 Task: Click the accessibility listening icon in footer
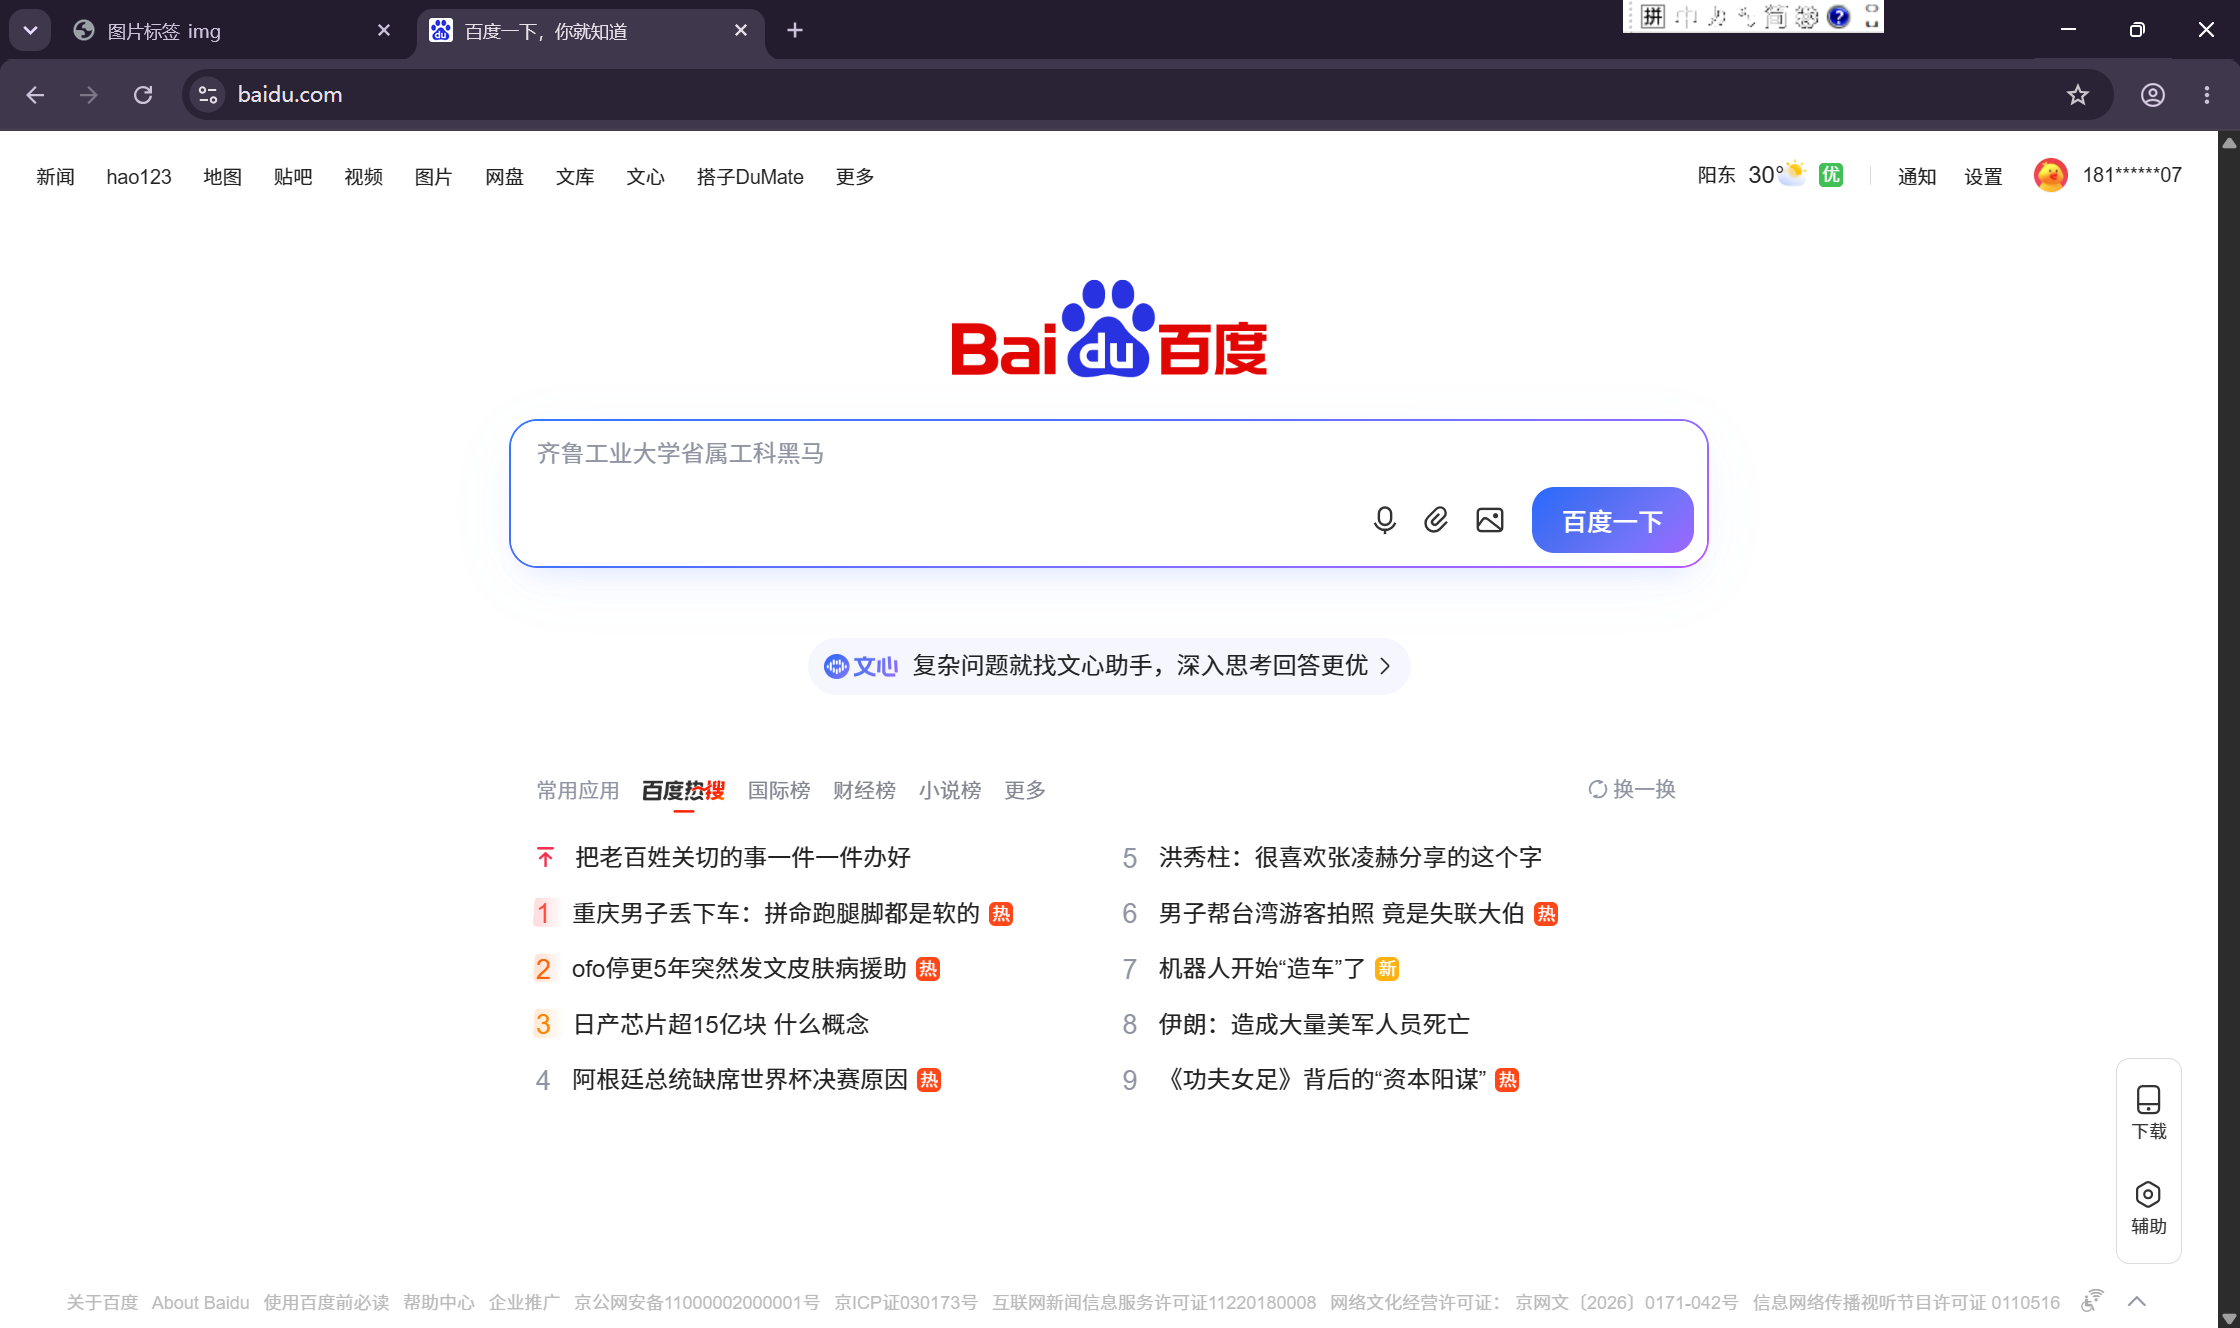point(2092,1301)
